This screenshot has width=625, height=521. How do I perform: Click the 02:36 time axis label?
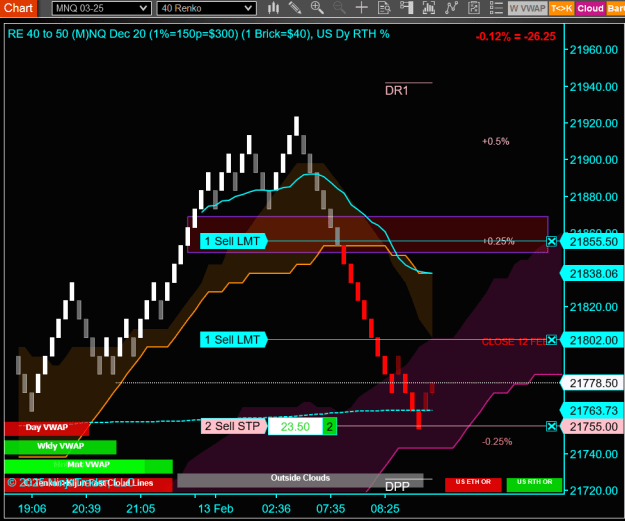point(276,509)
